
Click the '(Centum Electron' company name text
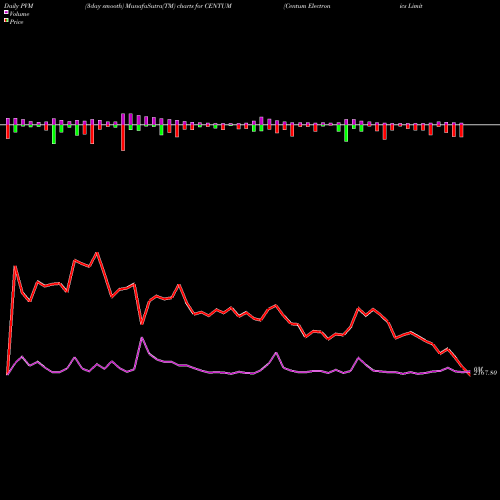point(307,6)
